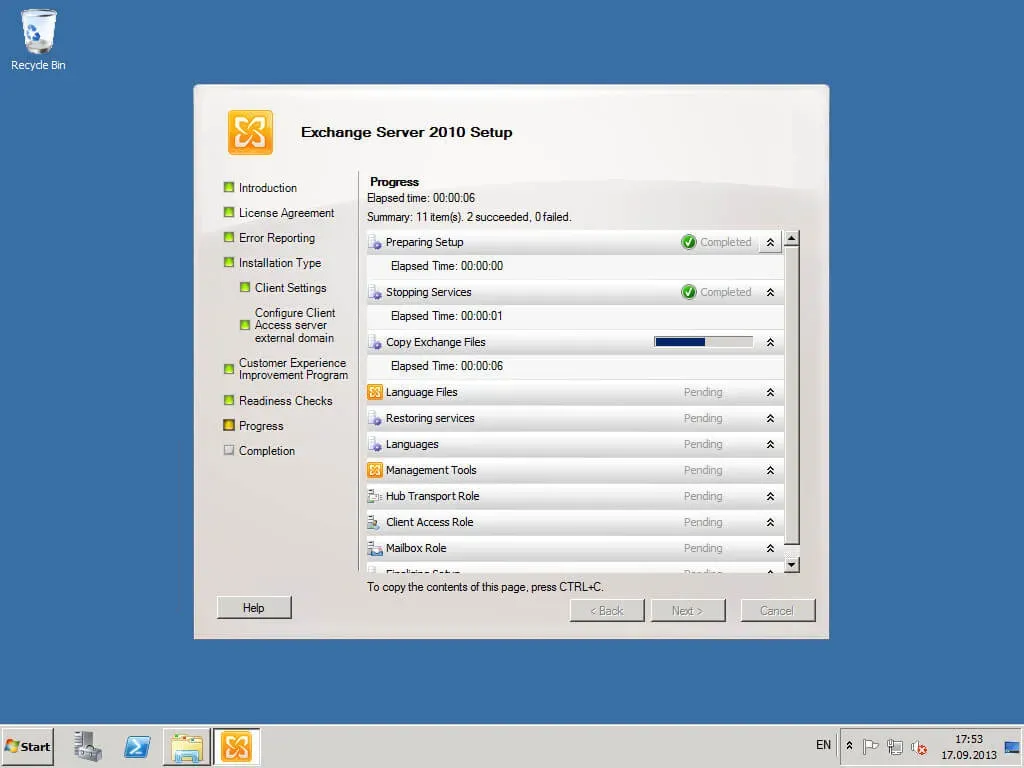
Task: Click the Help button
Action: [x=254, y=607]
